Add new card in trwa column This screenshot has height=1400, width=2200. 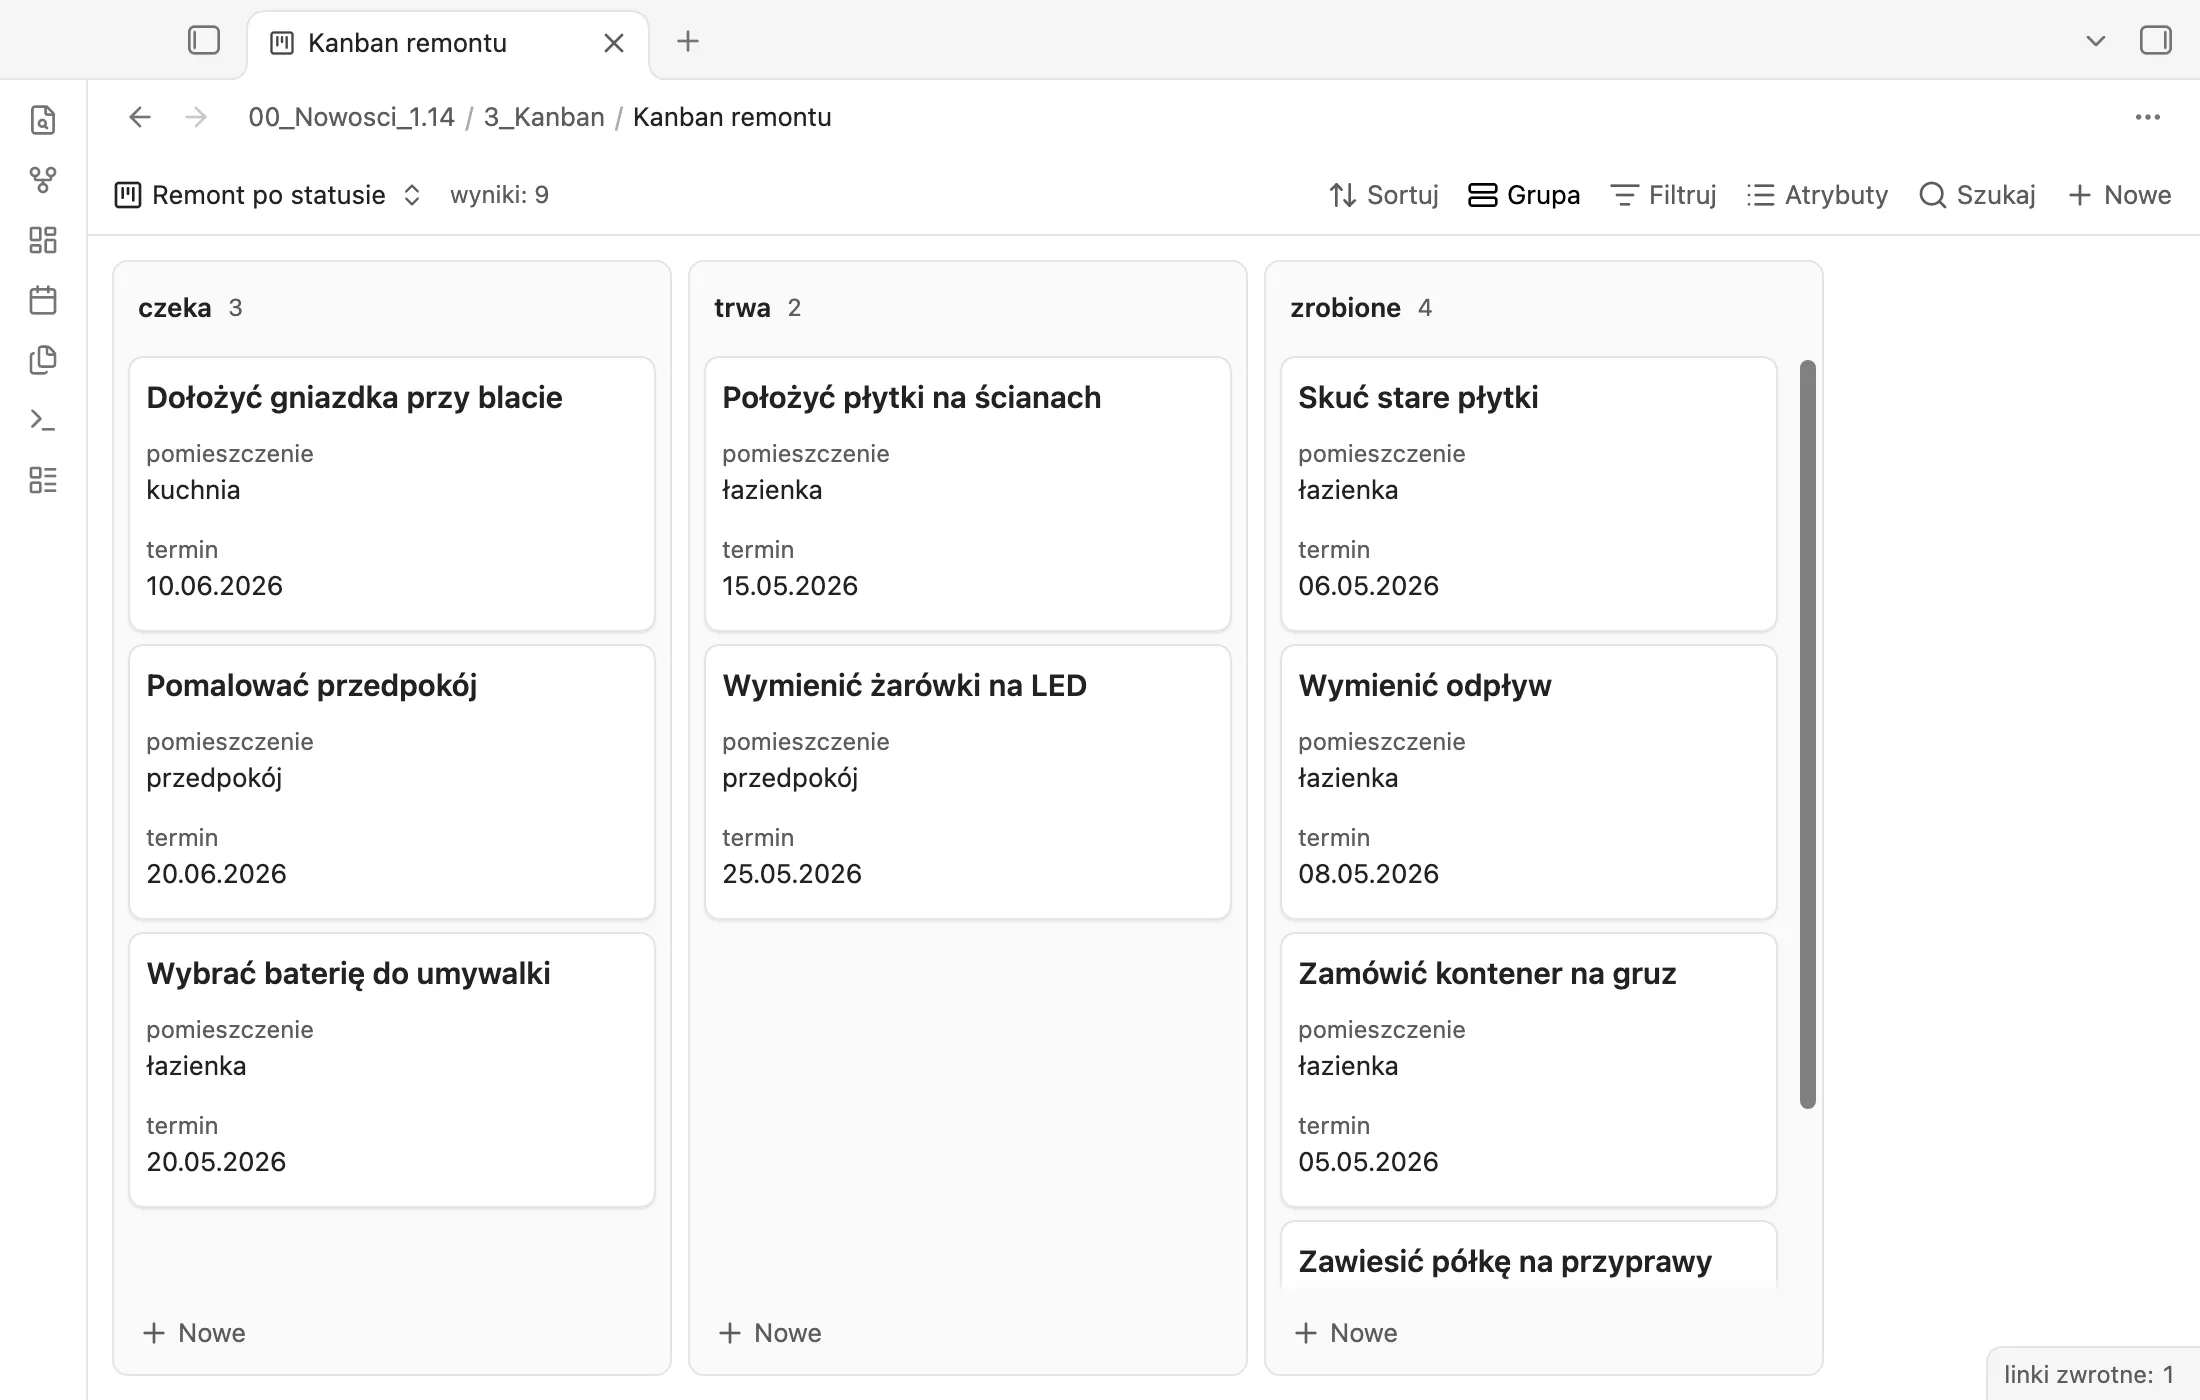coord(770,1333)
